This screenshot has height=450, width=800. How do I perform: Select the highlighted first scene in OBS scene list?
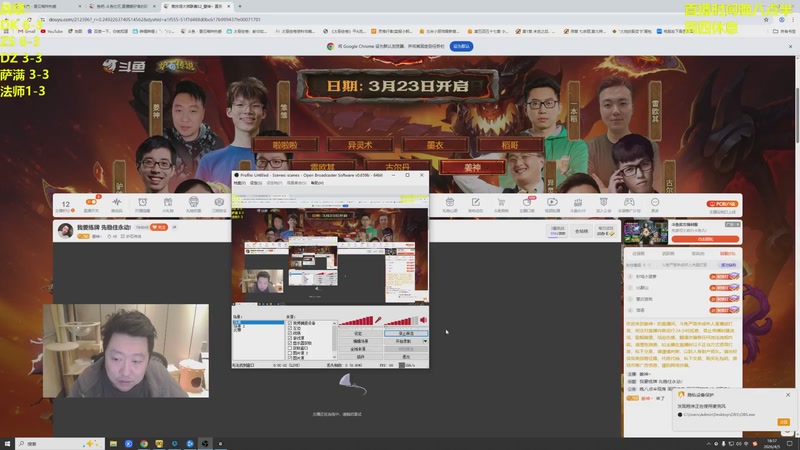(x=258, y=322)
